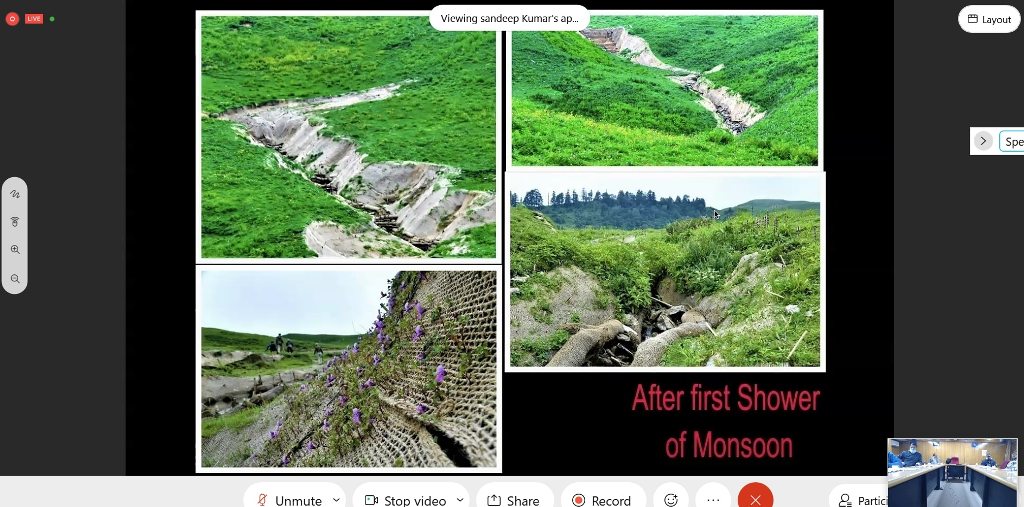Zoom out of shared content
The width and height of the screenshot is (1024, 507).
15,279
